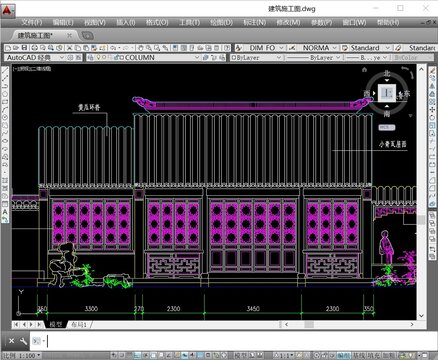Image resolution: width=438 pixels, height=360 pixels.
Task: Click the horizontal scrollbar thumb
Action: tap(309, 324)
